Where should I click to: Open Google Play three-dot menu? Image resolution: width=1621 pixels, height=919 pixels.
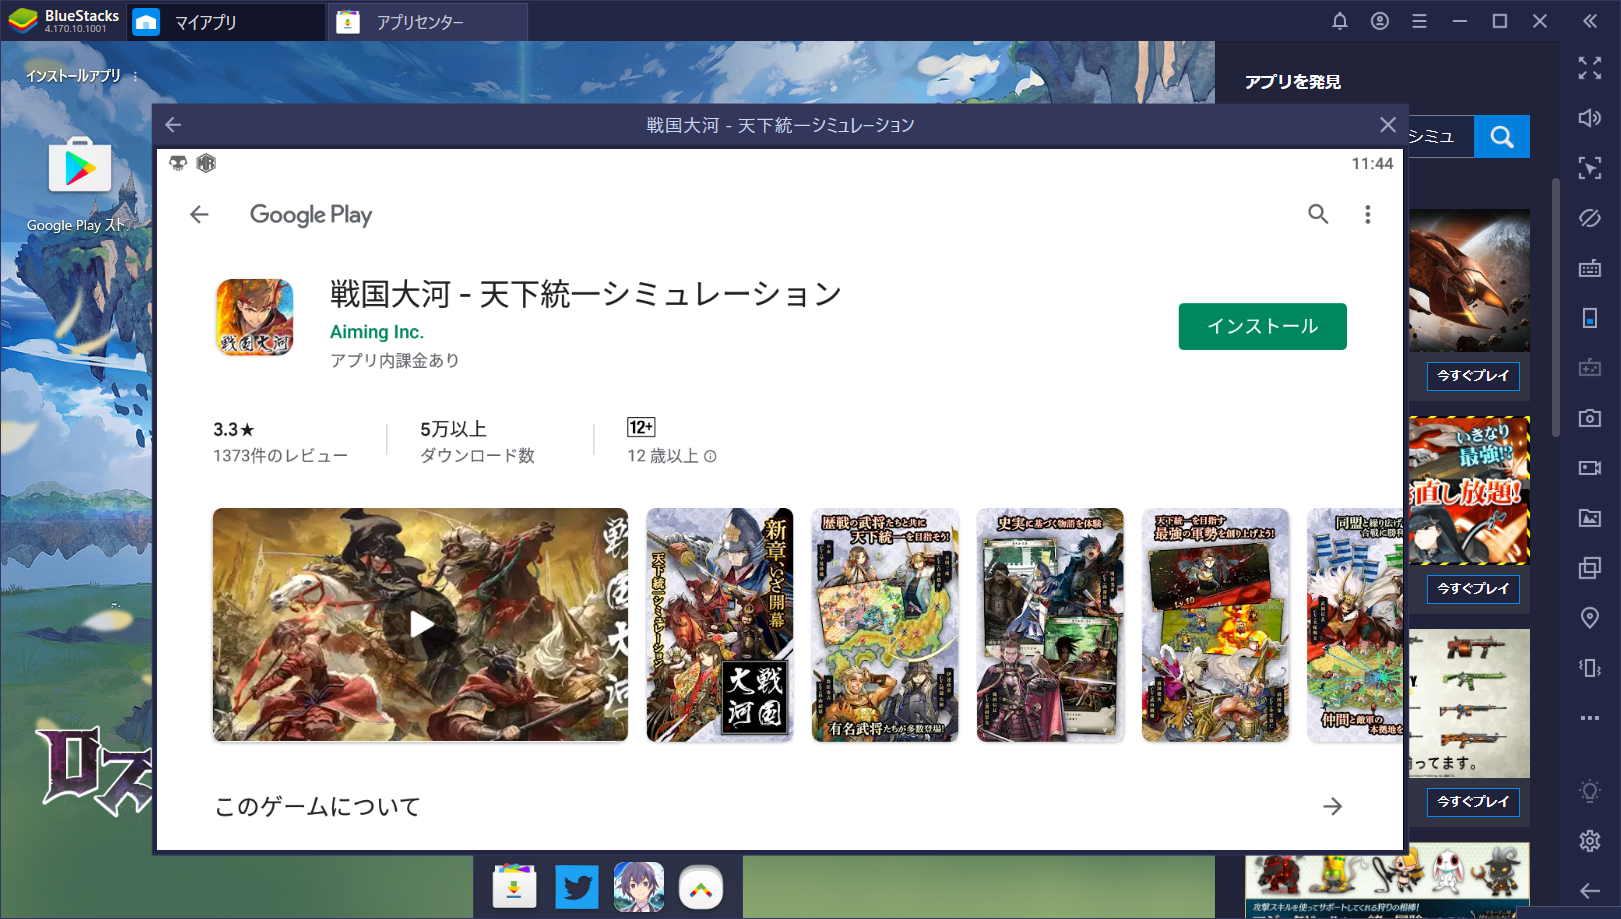point(1368,214)
